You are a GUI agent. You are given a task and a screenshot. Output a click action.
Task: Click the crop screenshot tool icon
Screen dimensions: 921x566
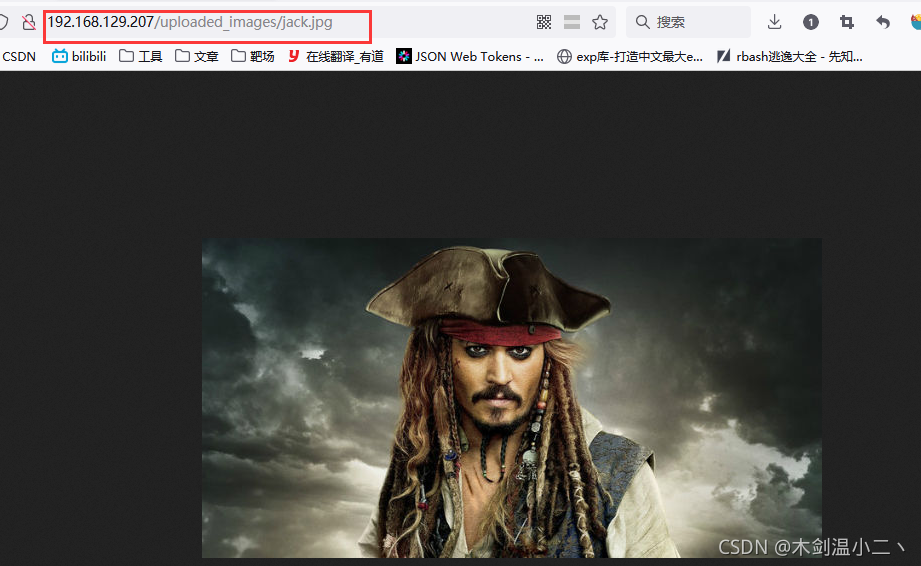tap(846, 22)
